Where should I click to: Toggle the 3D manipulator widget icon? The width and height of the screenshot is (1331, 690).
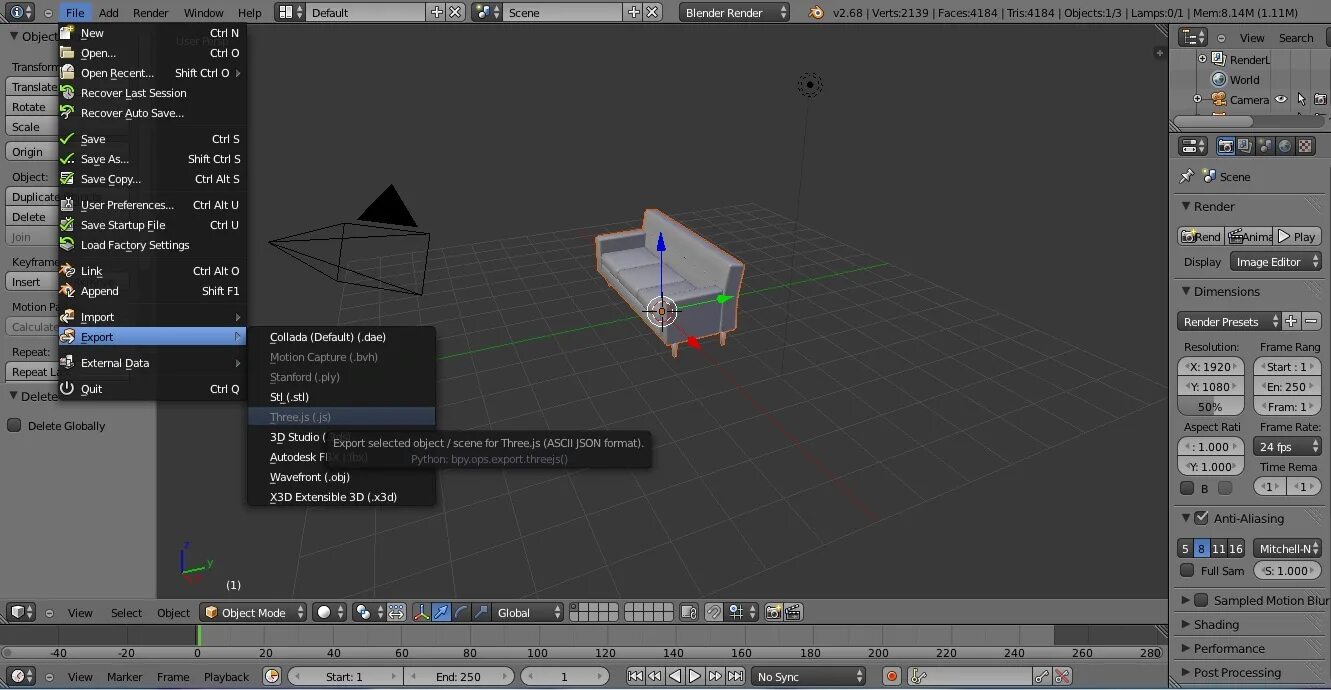[421, 612]
